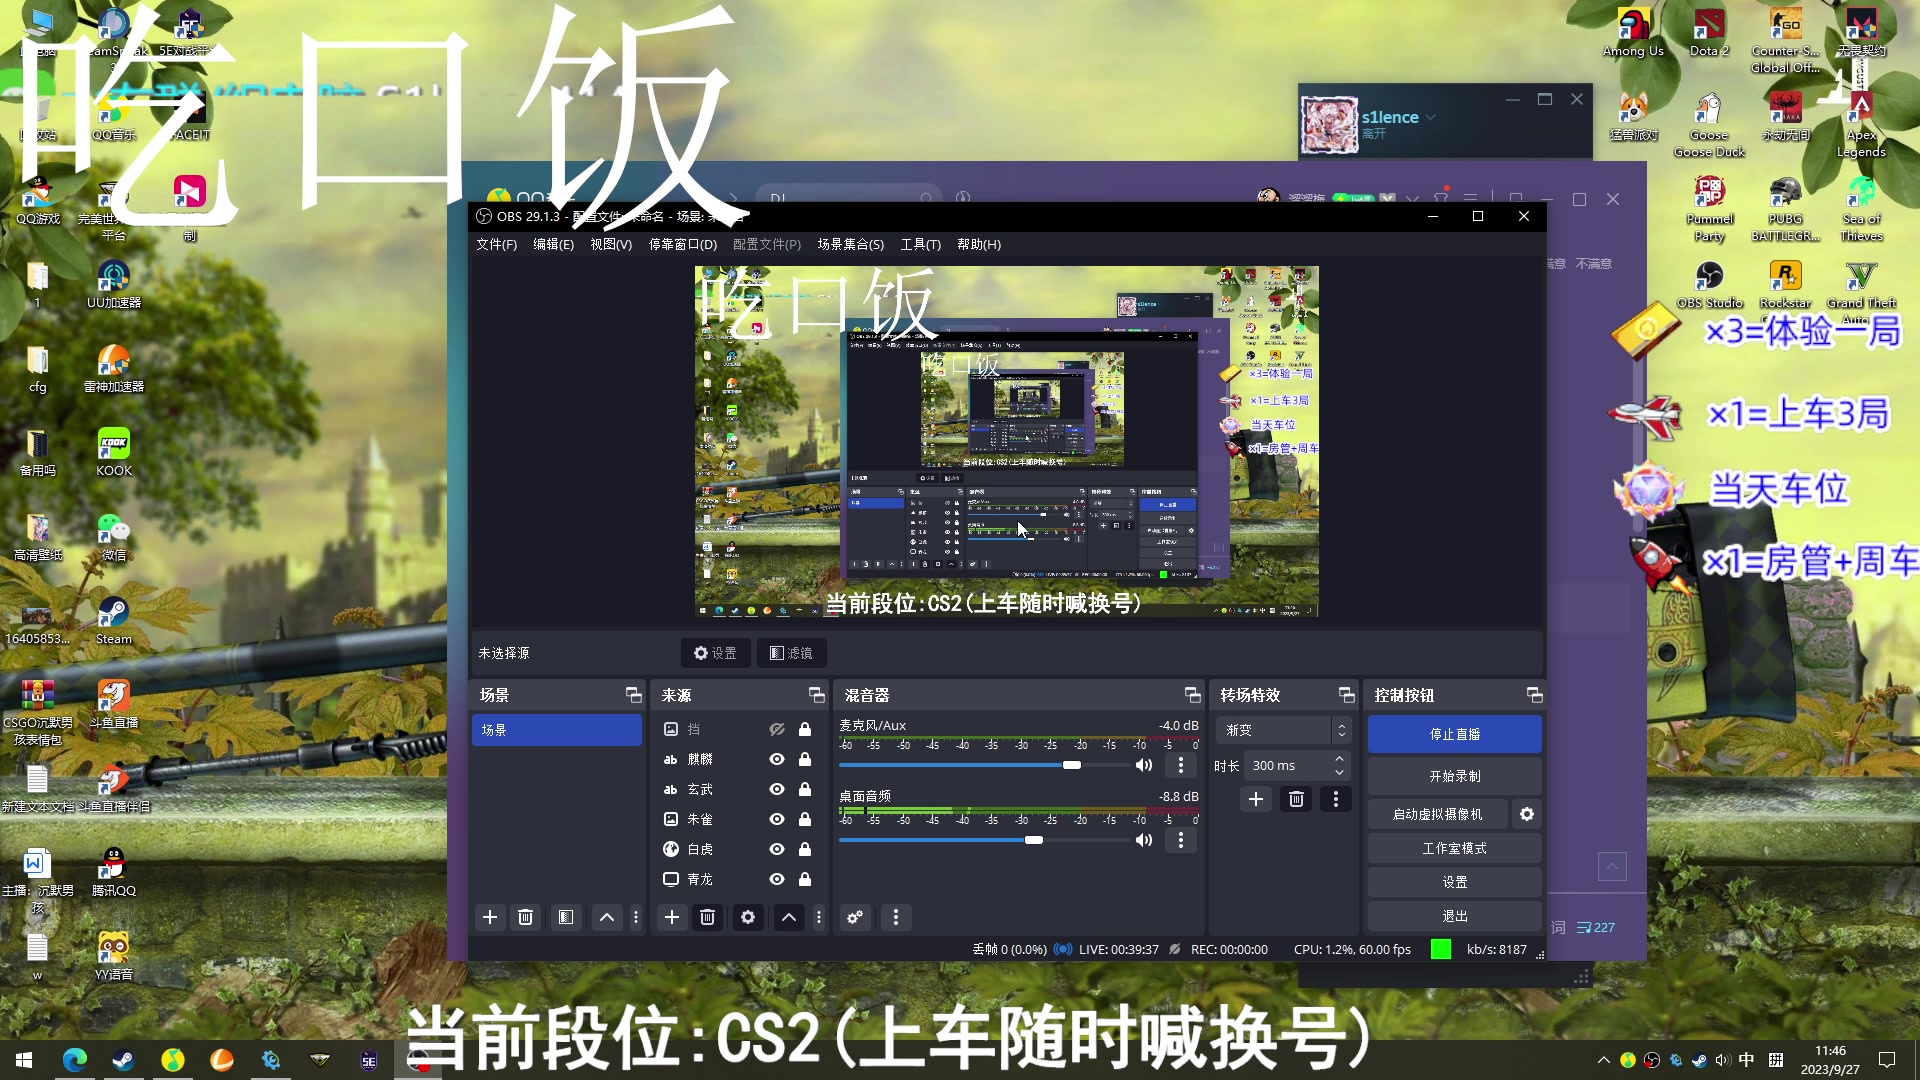Click the 桌面音频 volume slider handle
The height and width of the screenshot is (1080, 1920).
[x=1034, y=840]
